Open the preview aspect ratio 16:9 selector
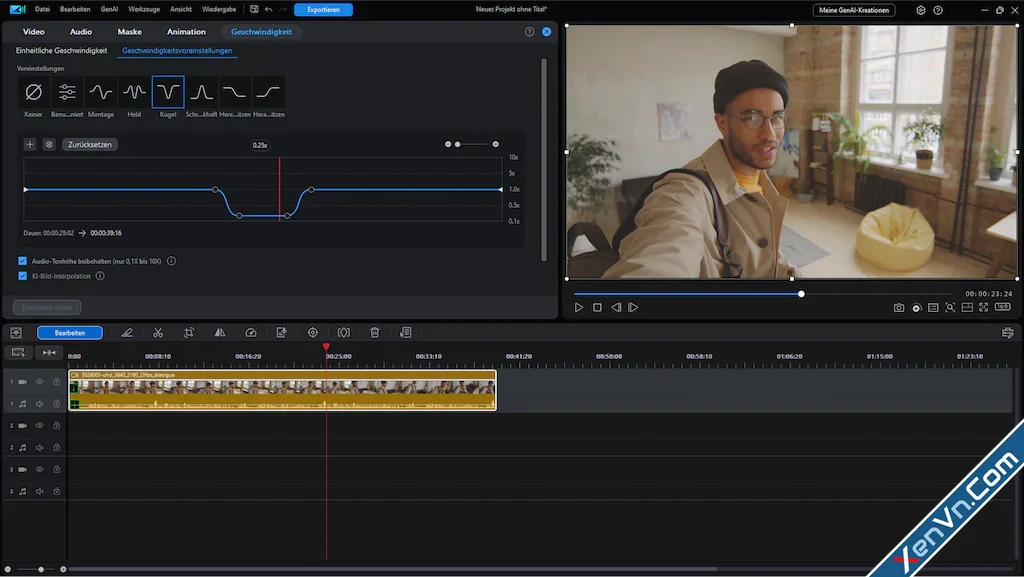Image resolution: width=1024 pixels, height=577 pixels. 1002,308
